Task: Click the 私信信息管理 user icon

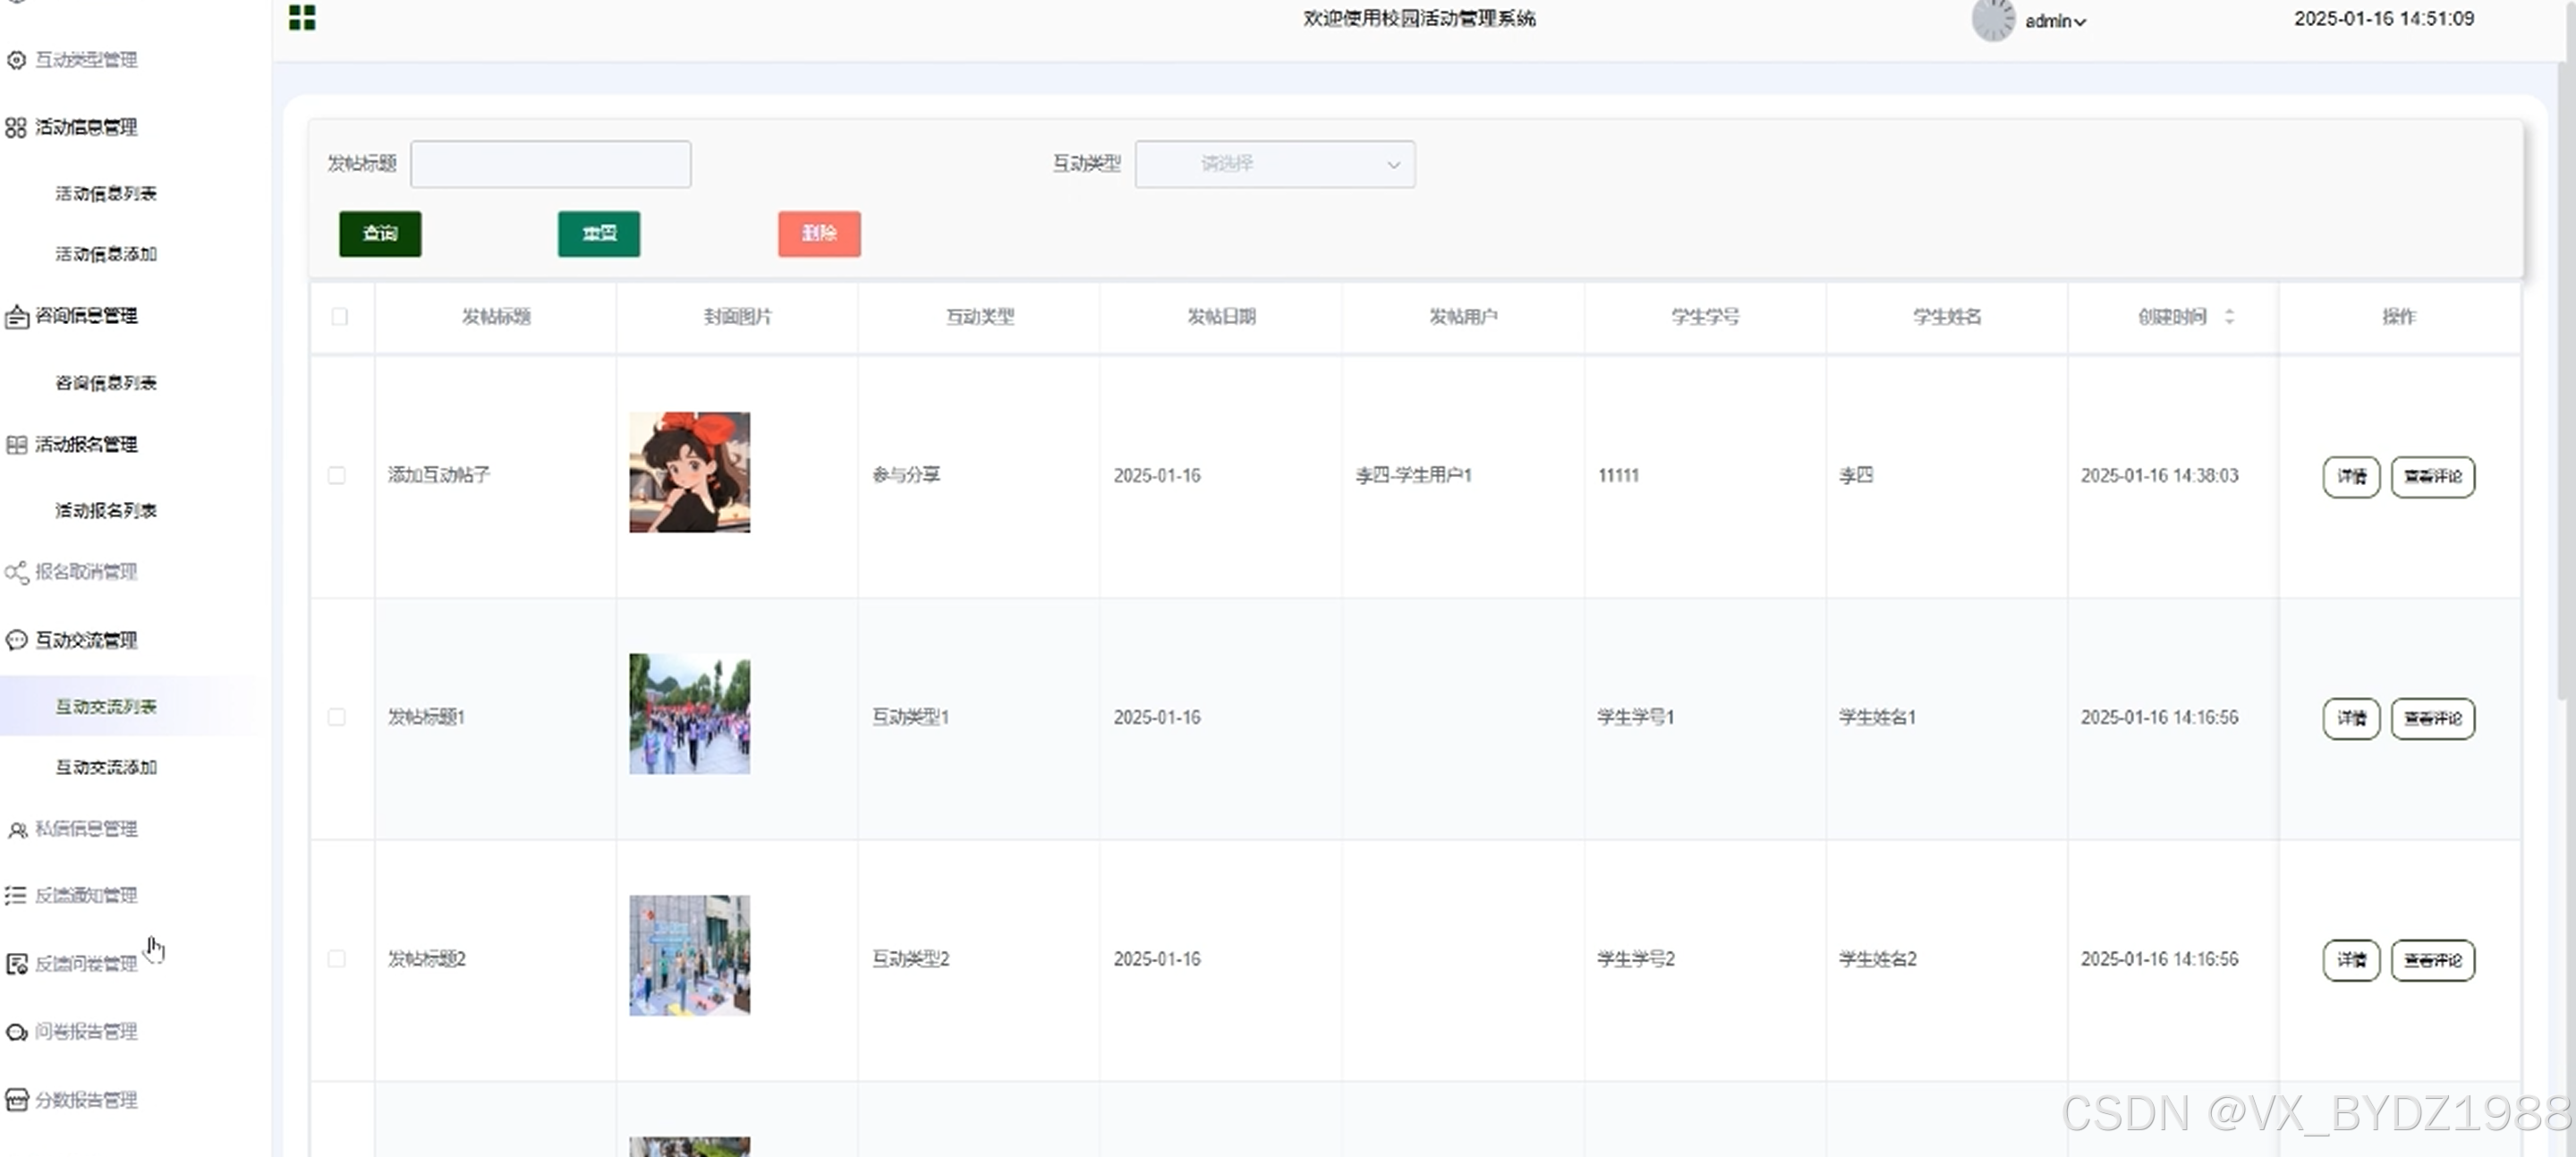Action: tap(16, 829)
